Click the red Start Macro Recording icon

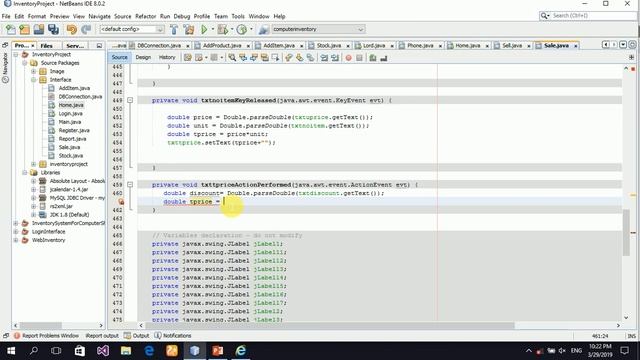[x=349, y=58]
